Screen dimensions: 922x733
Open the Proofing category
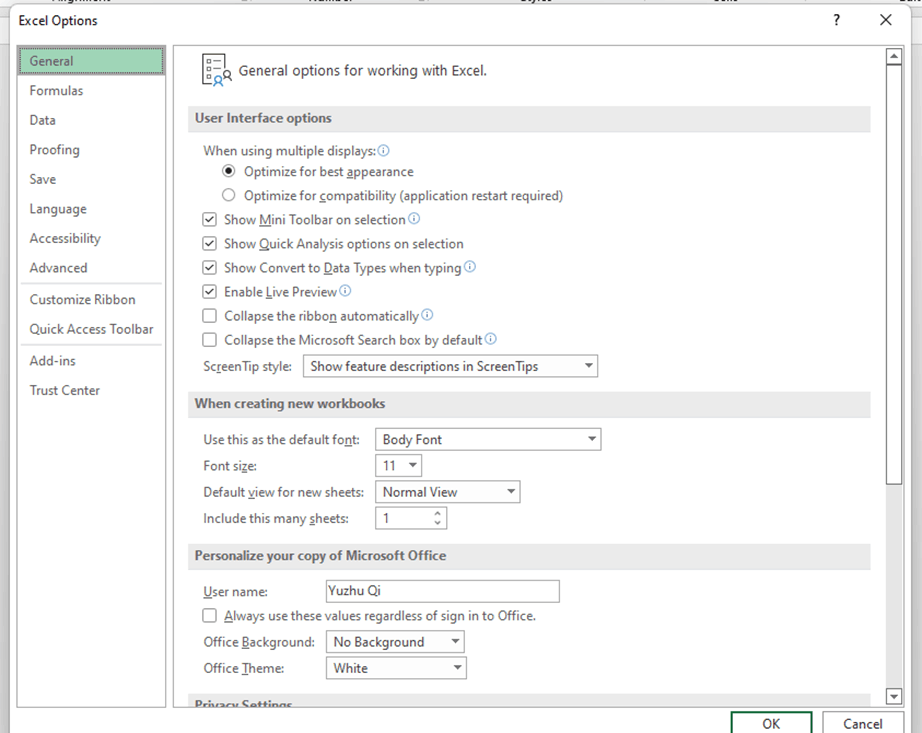coord(91,149)
